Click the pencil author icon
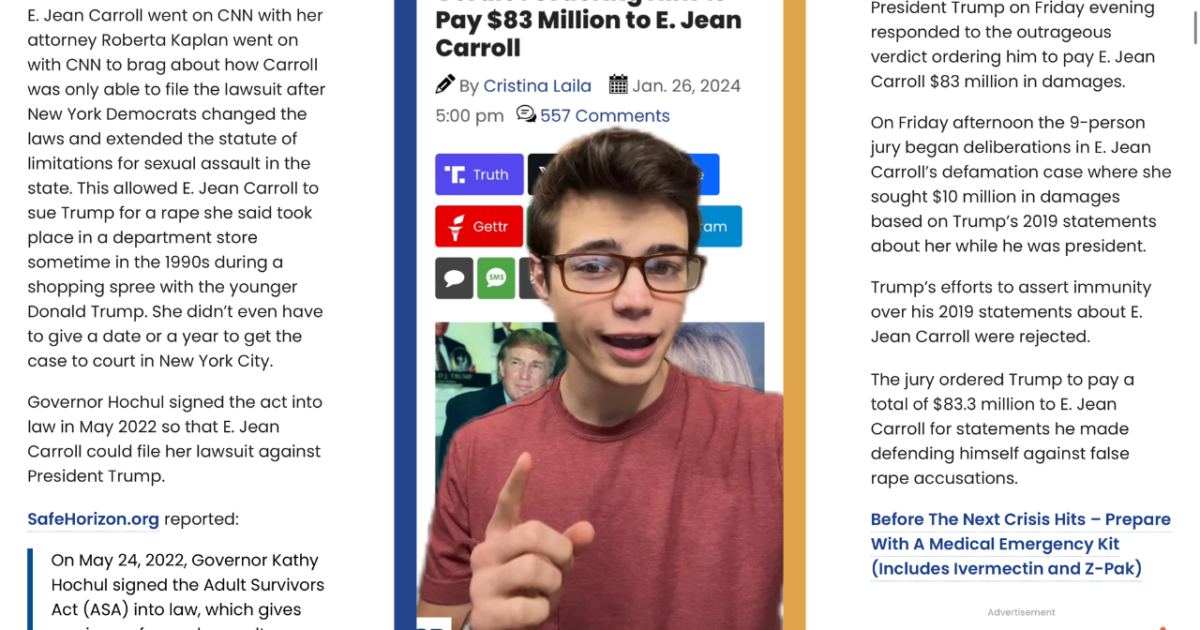The height and width of the screenshot is (630, 1200). click(445, 84)
